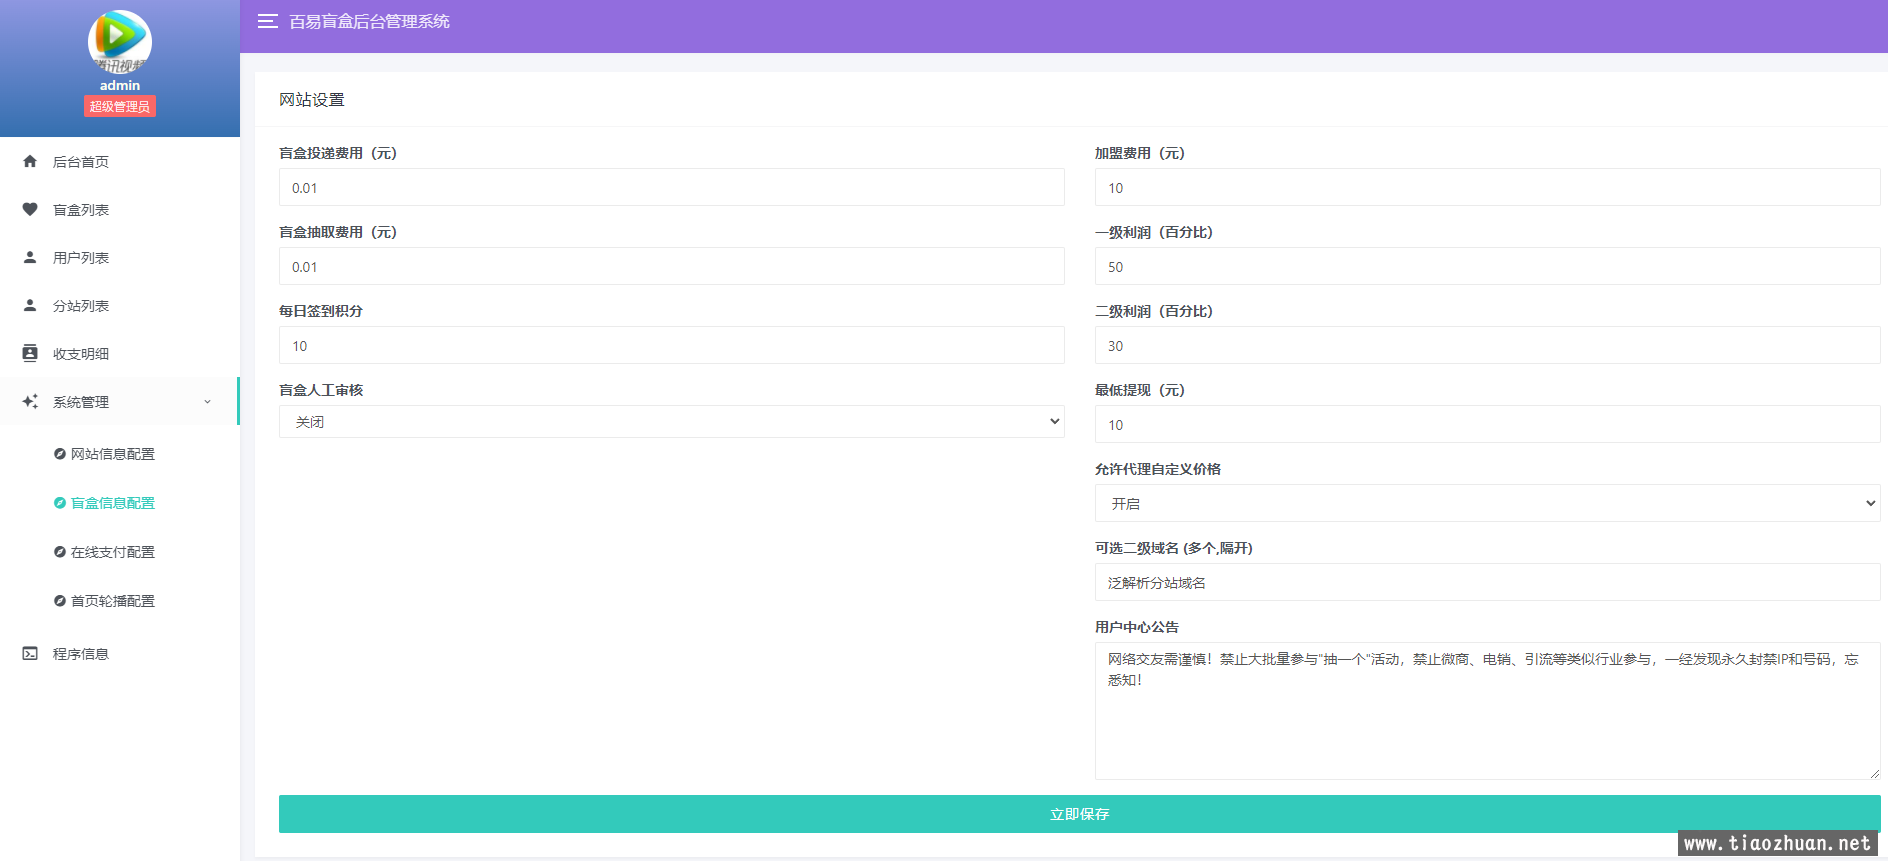This screenshot has height=861, width=1888.
Task: Click the 网站设置 panel heading
Action: 312,100
